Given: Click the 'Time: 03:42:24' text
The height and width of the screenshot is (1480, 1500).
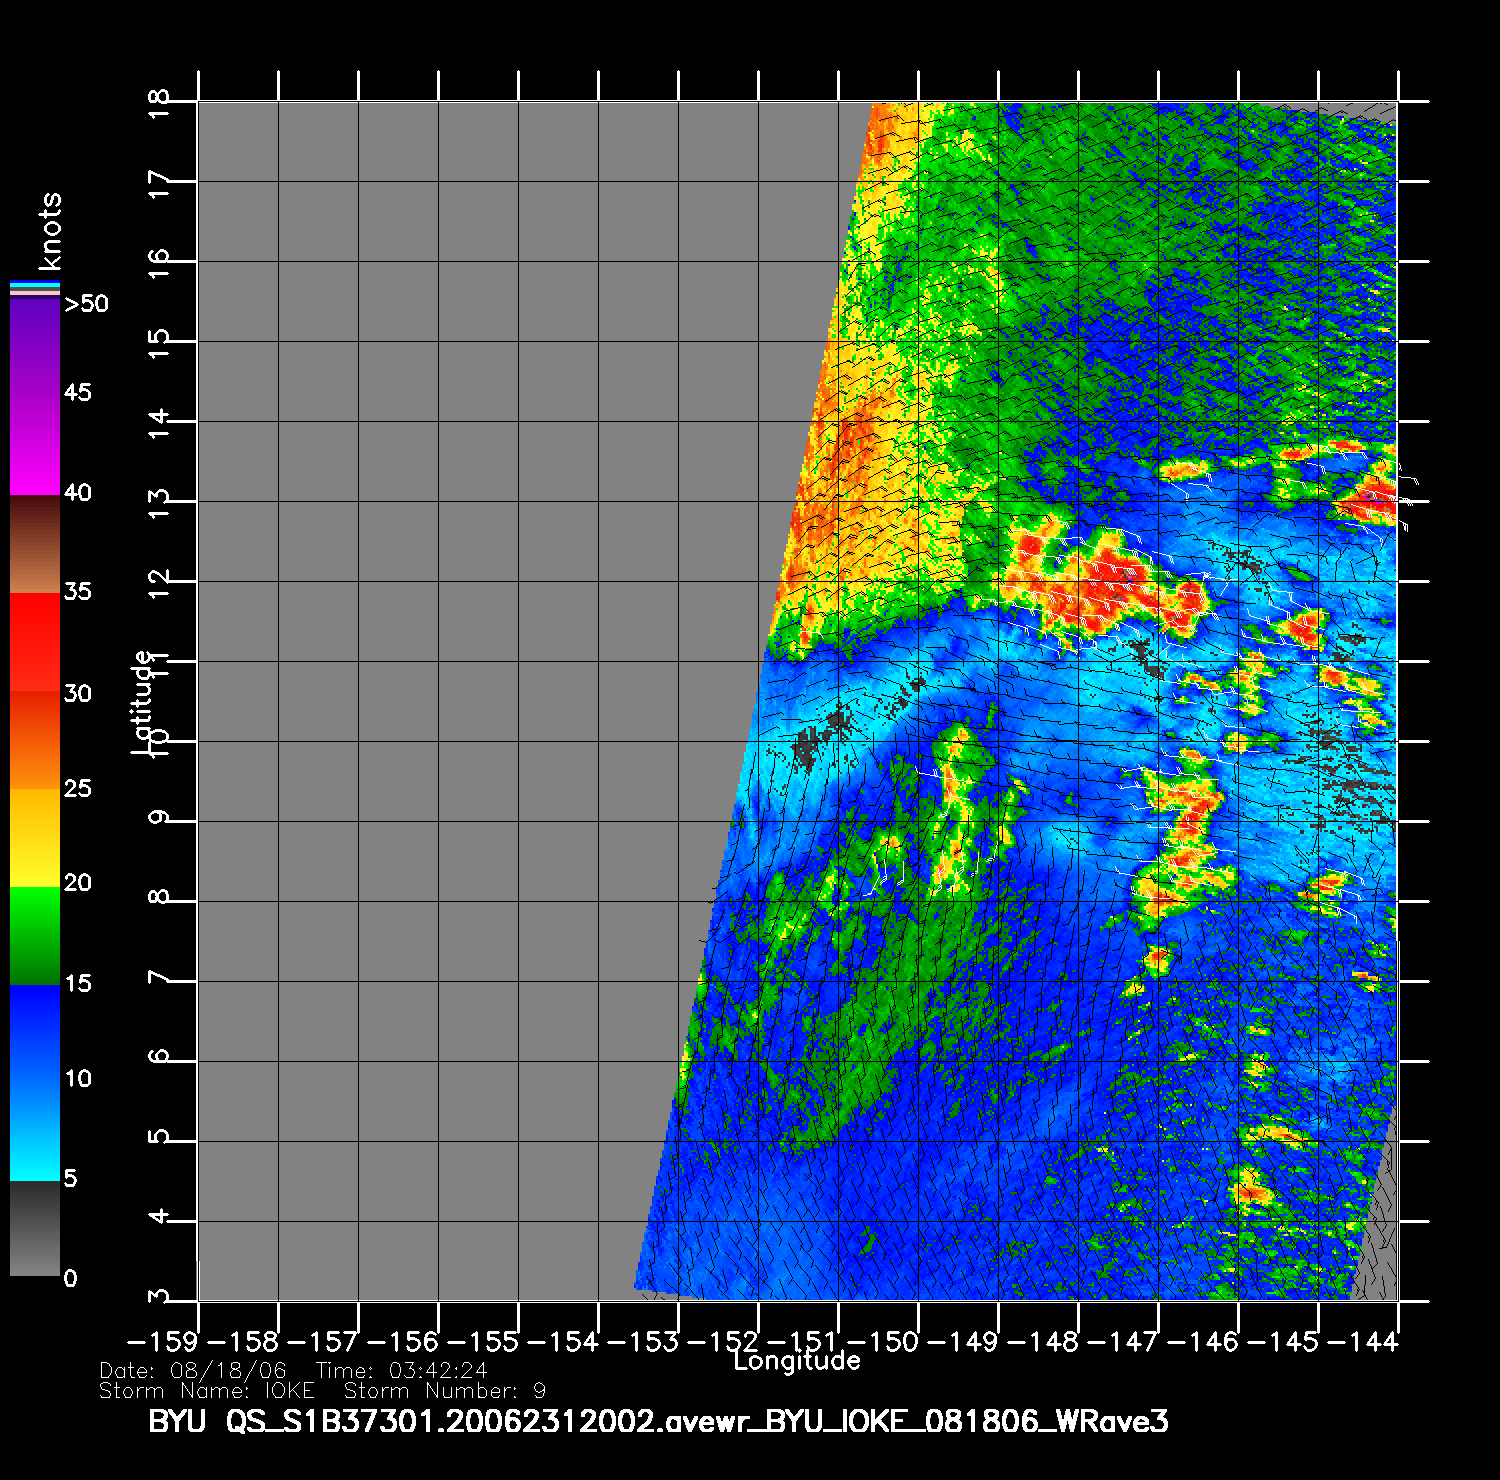Looking at the screenshot, I should tap(401, 1371).
